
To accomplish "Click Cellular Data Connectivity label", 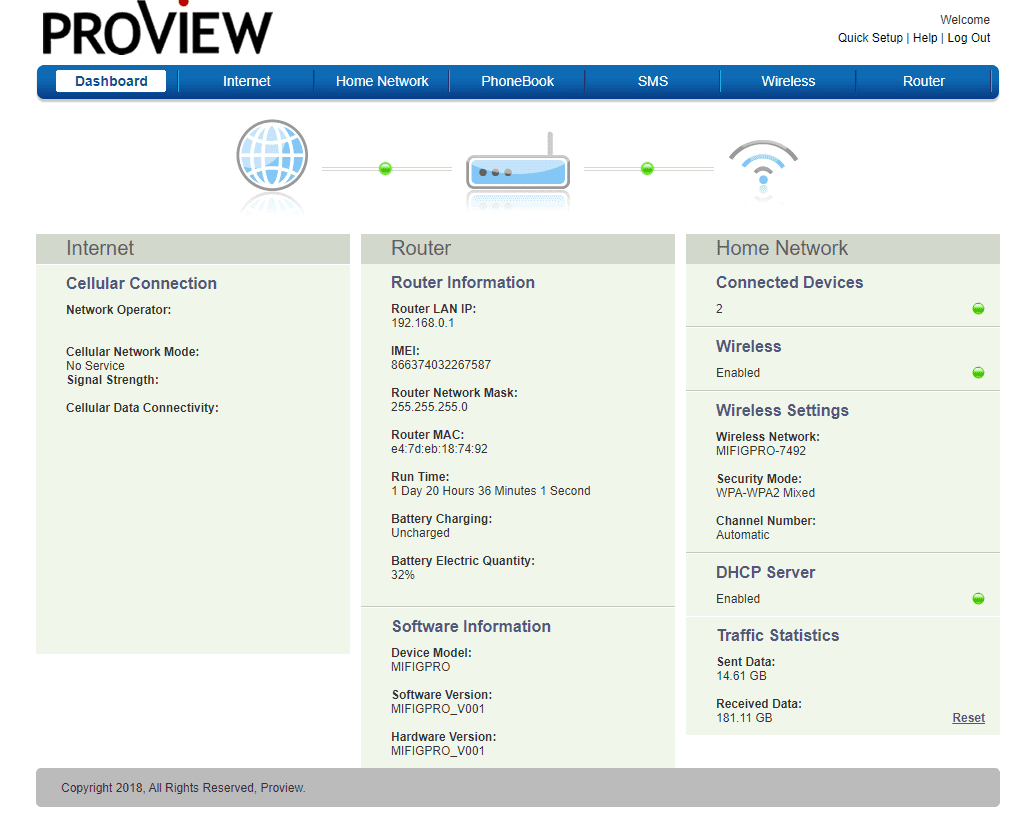I will [142, 408].
